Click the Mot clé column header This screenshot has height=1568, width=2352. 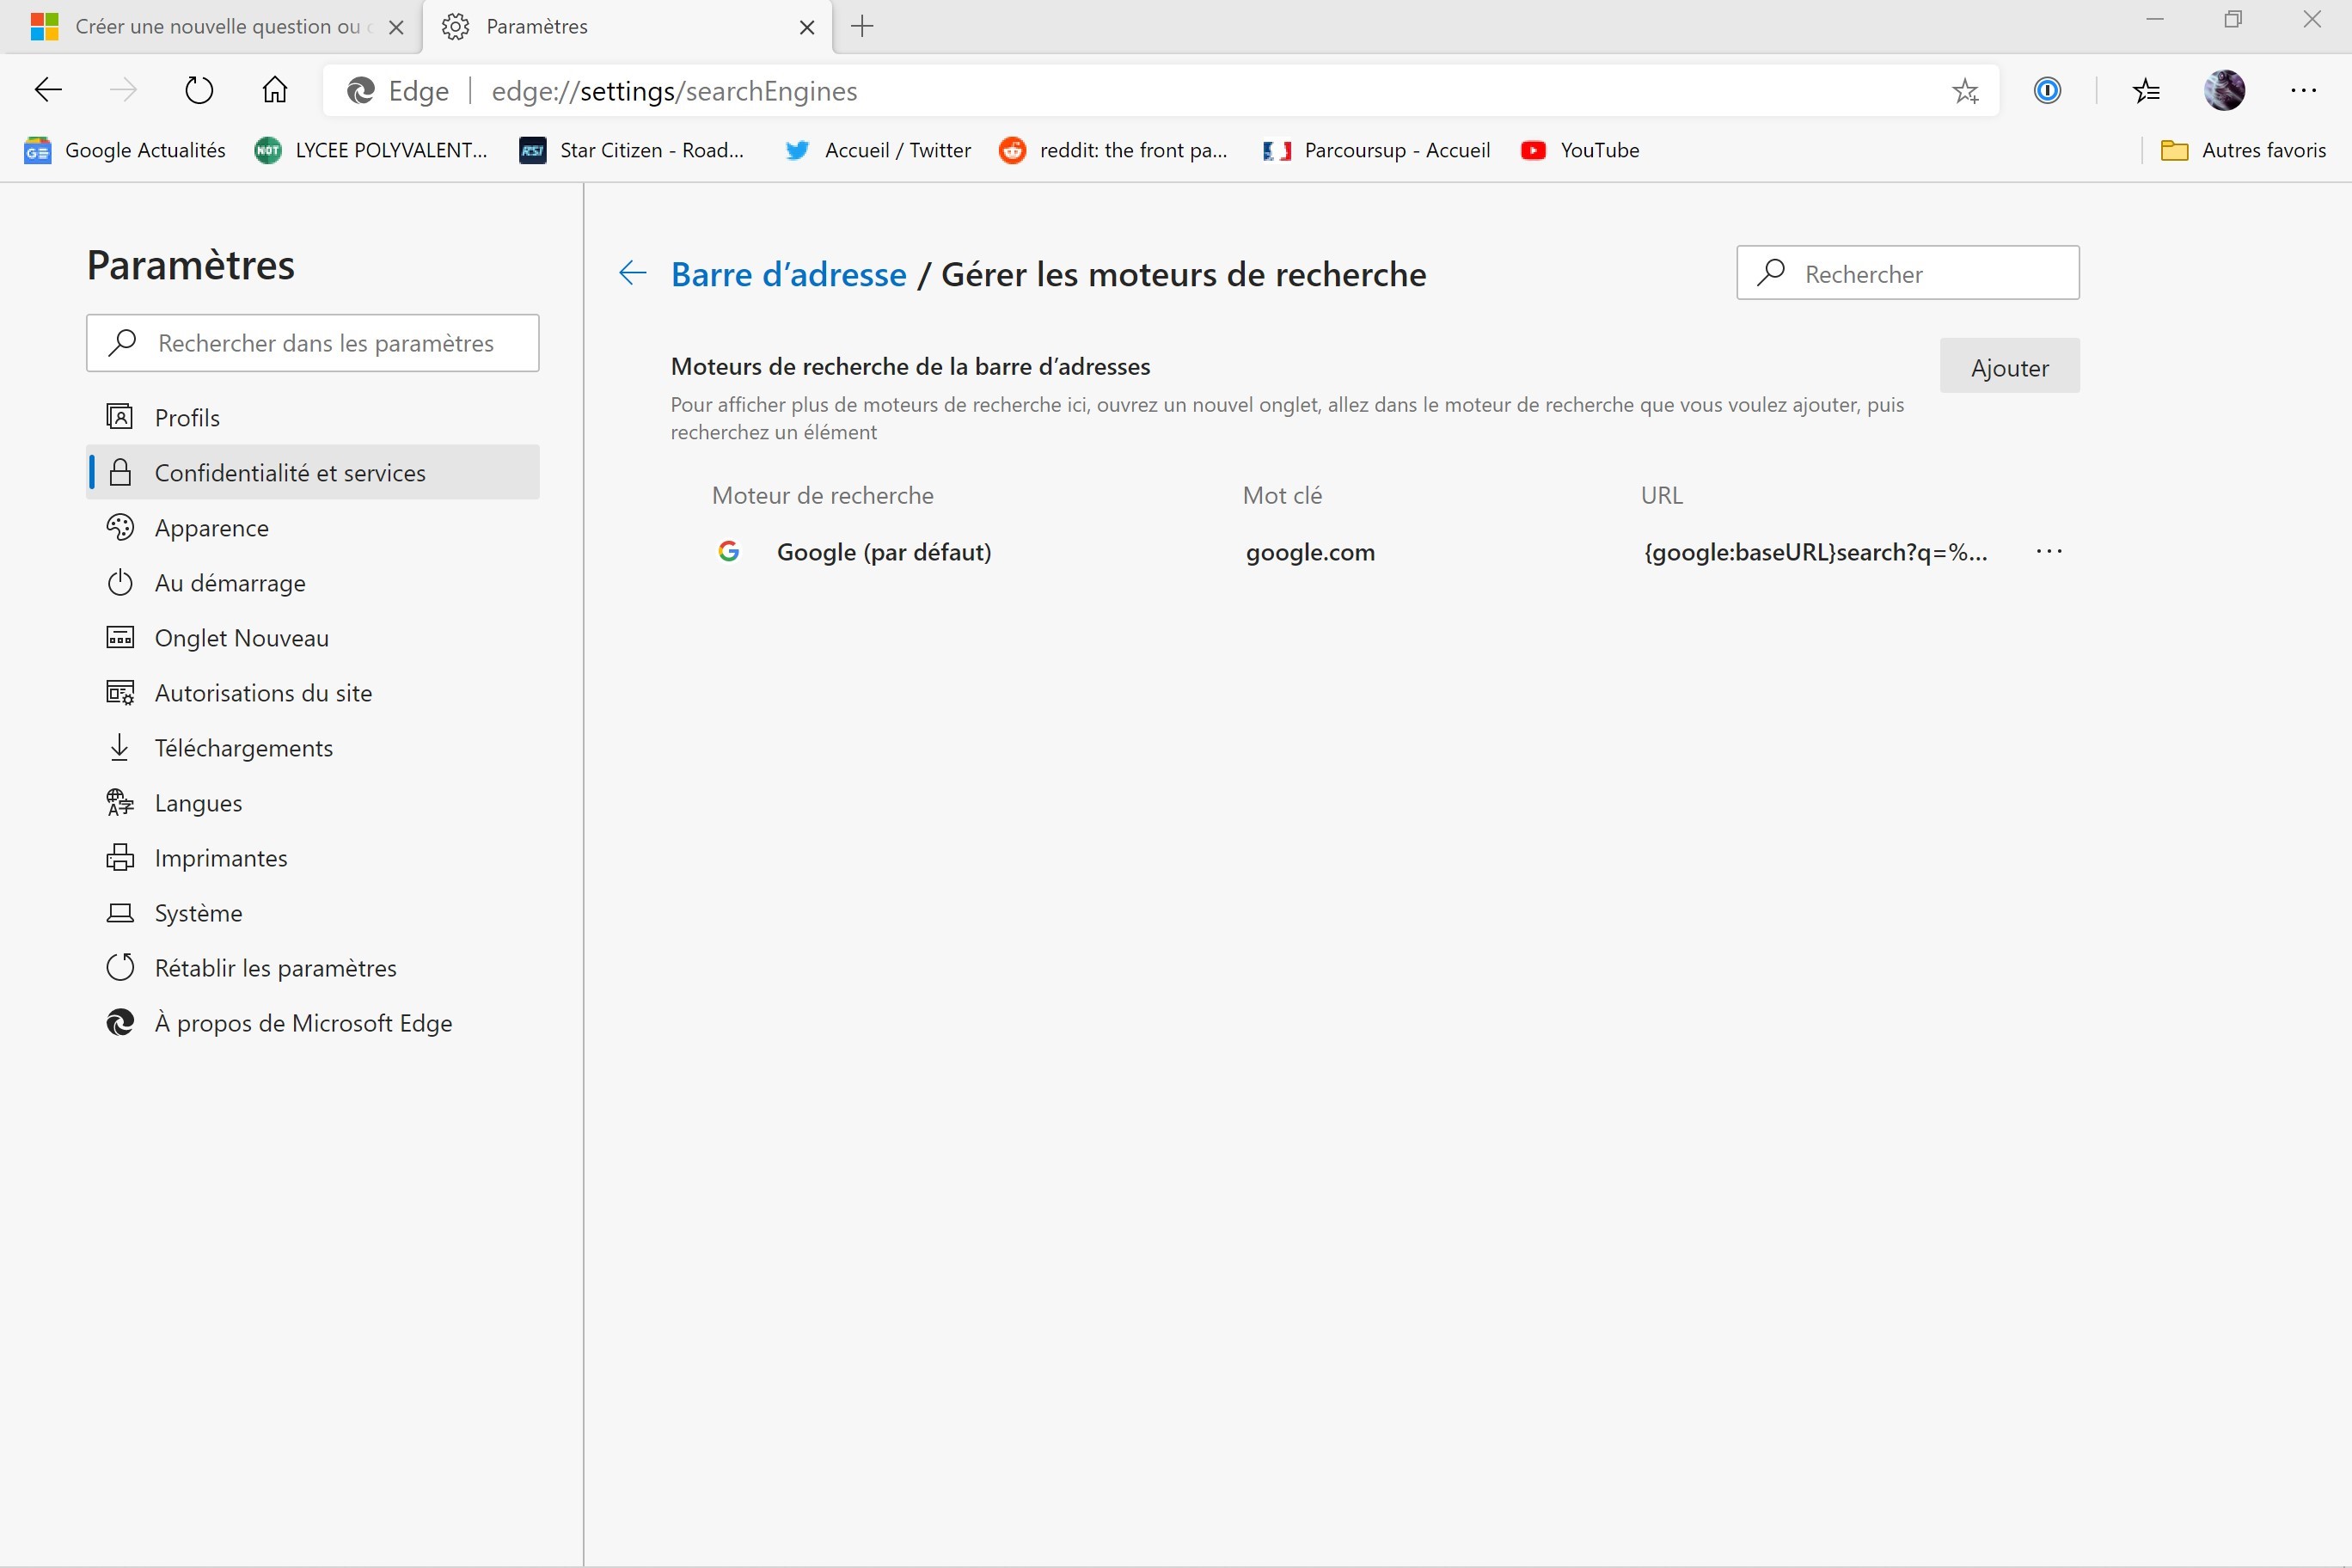pos(1282,495)
